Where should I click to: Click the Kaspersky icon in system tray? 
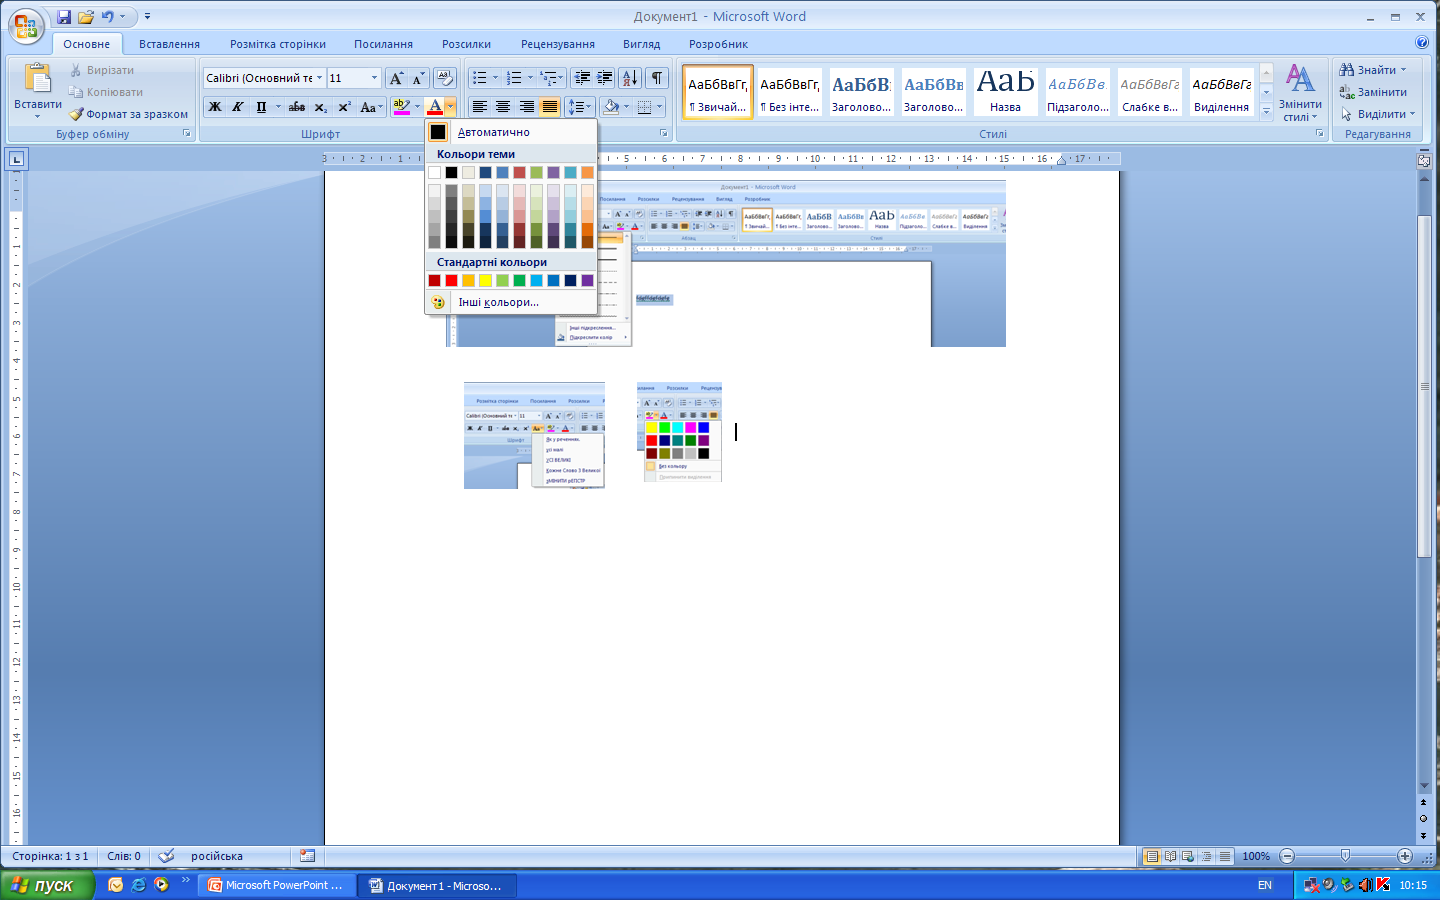1383,885
